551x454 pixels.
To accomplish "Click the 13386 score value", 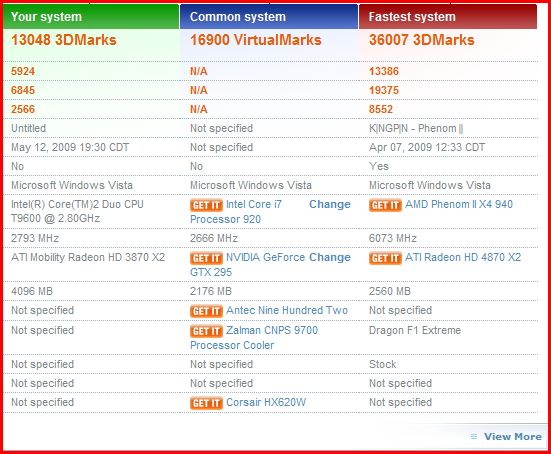I will pyautogui.click(x=384, y=71).
